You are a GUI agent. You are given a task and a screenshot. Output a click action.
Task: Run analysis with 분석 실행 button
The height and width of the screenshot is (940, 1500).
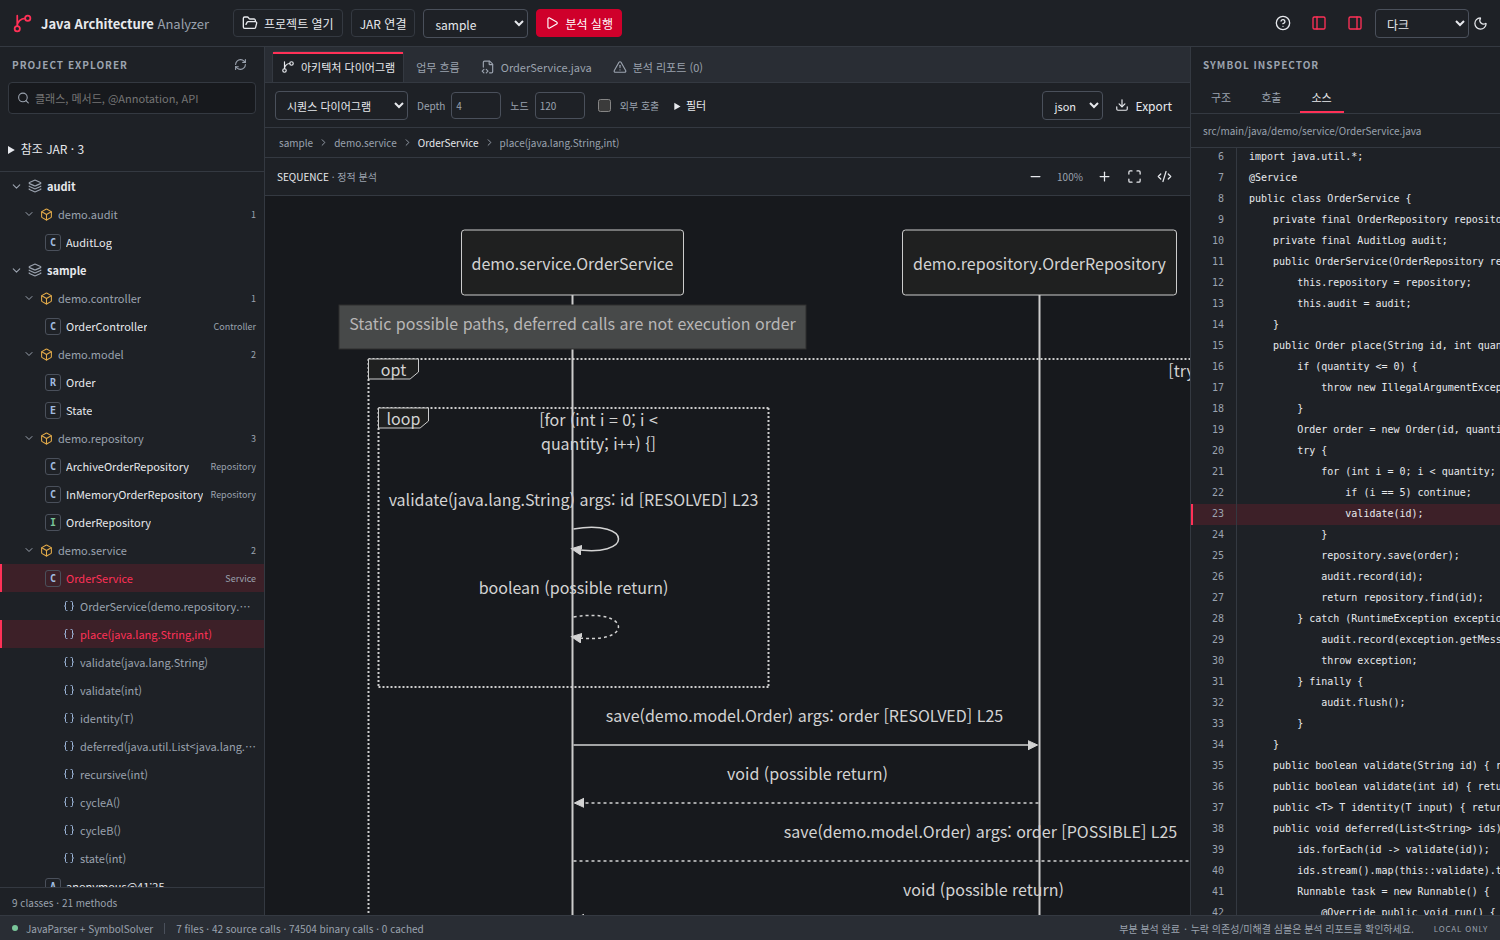point(579,23)
